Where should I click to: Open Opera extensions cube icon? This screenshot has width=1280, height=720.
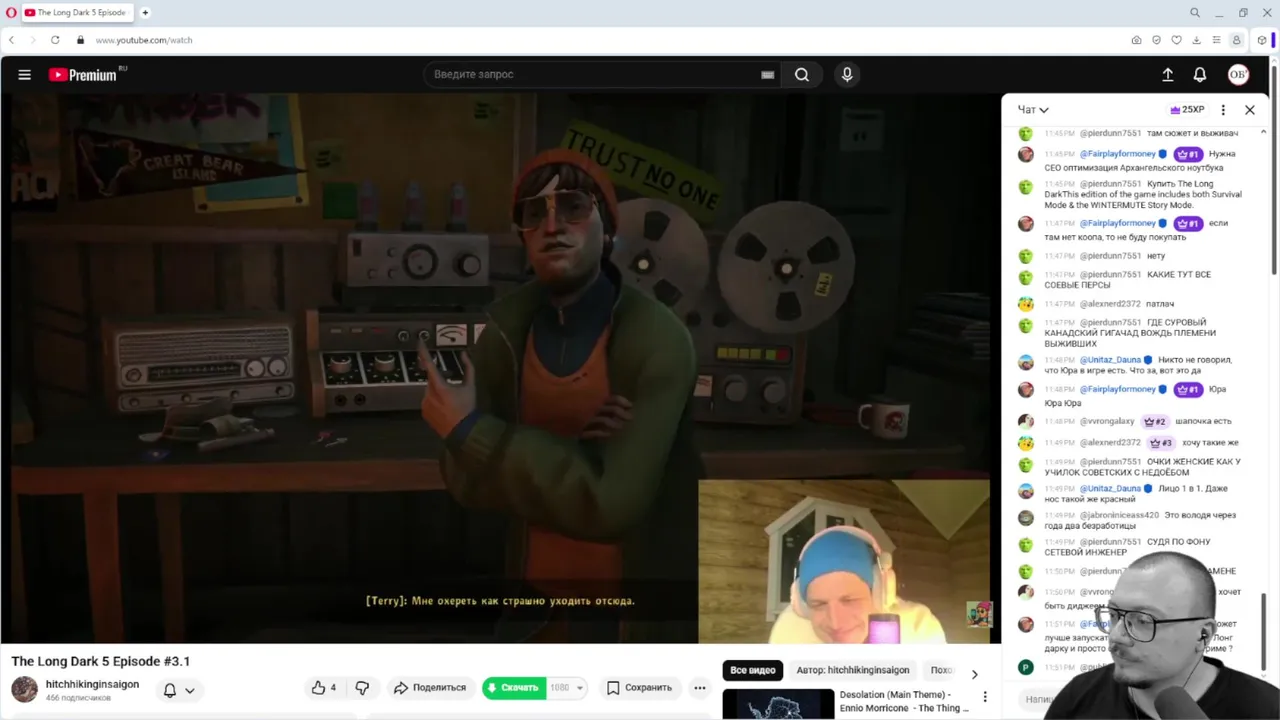pos(1262,40)
